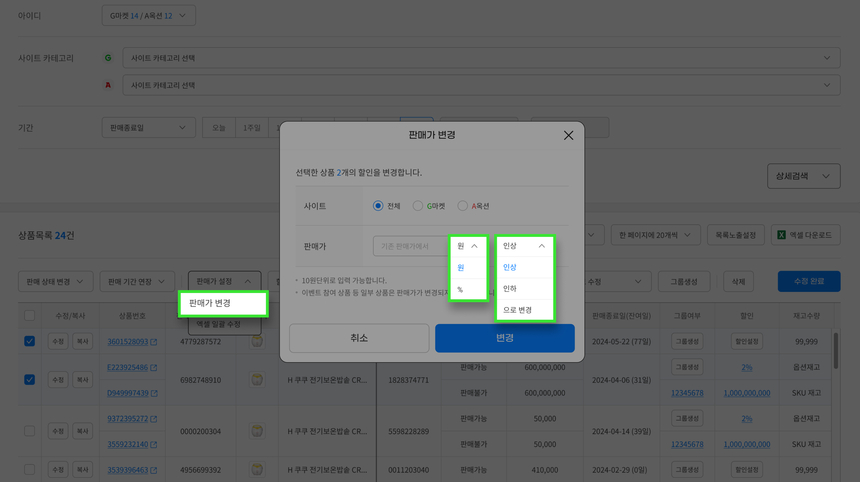Screen dimensions: 860x482
Task: Choose 원 in the unit dropdown list
Action: coord(468,268)
